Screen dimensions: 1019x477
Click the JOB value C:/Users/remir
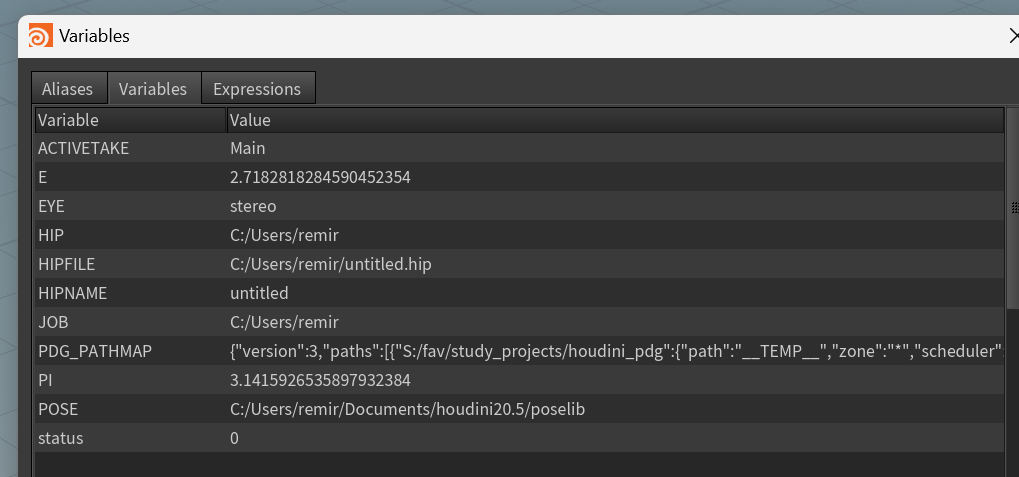pos(285,322)
